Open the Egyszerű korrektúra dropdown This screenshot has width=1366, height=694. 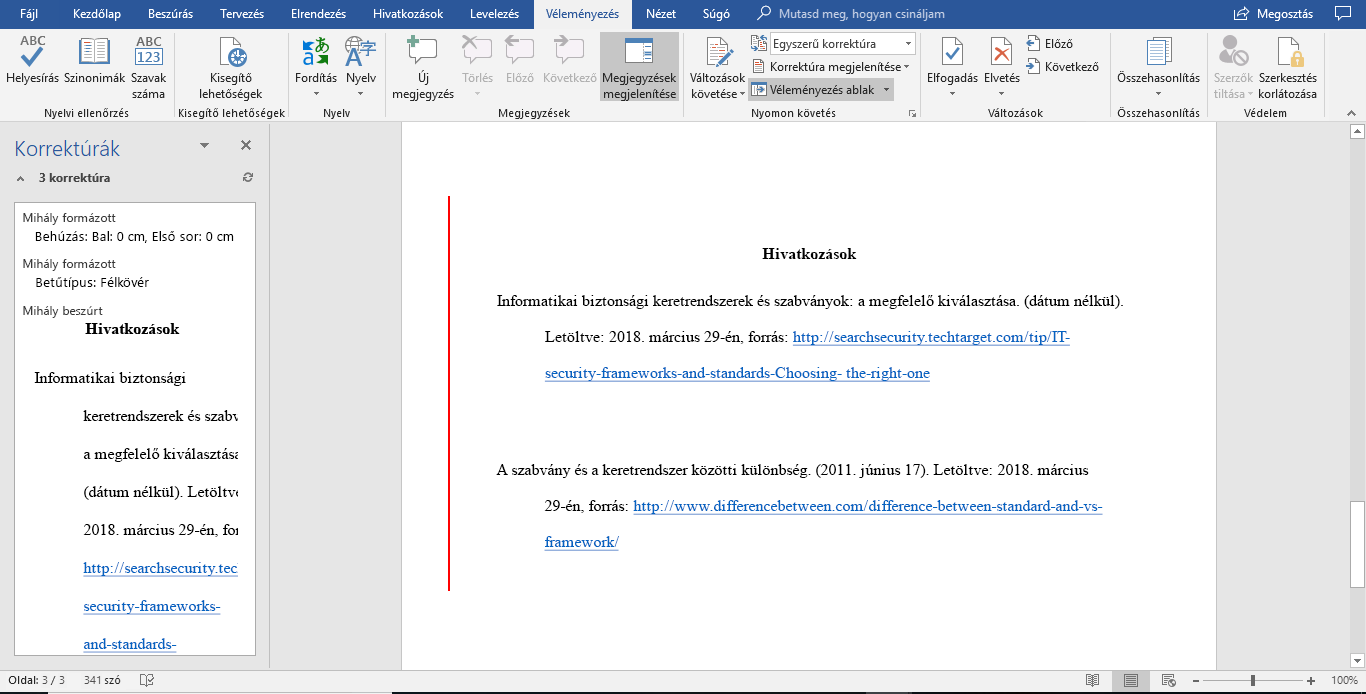[843, 44]
